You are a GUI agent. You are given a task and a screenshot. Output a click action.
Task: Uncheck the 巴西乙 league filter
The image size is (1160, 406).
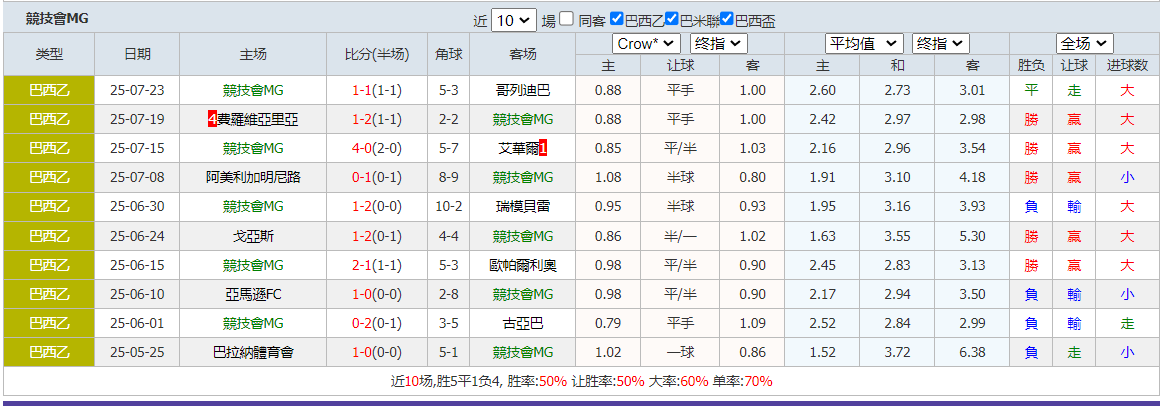tap(617, 19)
